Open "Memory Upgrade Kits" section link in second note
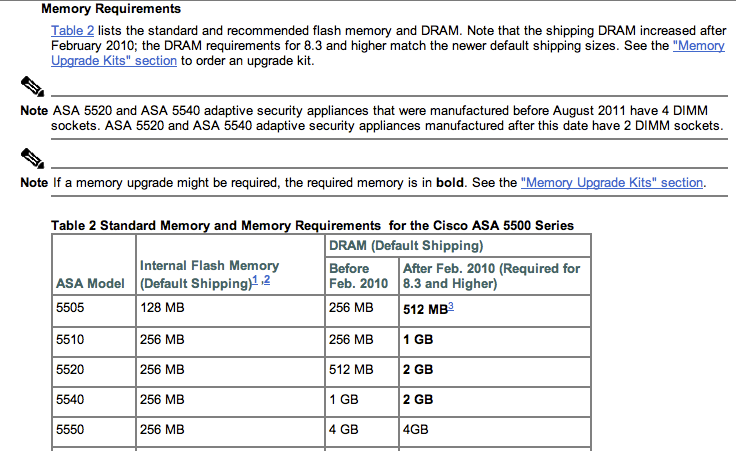The image size is (736, 451). pyautogui.click(x=612, y=183)
